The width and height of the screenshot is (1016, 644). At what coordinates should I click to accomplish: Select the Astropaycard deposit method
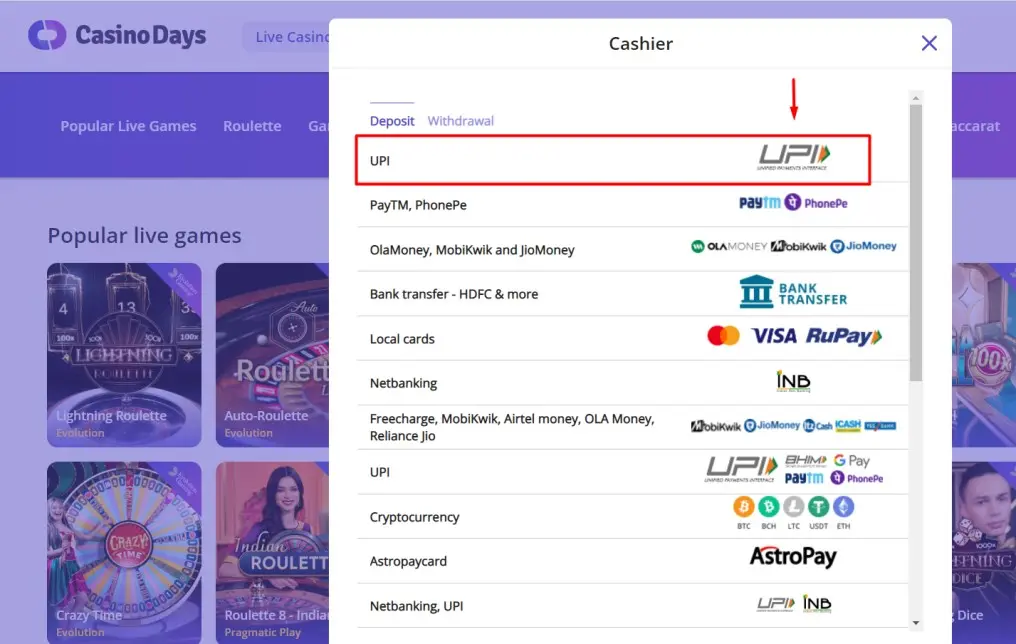[x=632, y=561]
